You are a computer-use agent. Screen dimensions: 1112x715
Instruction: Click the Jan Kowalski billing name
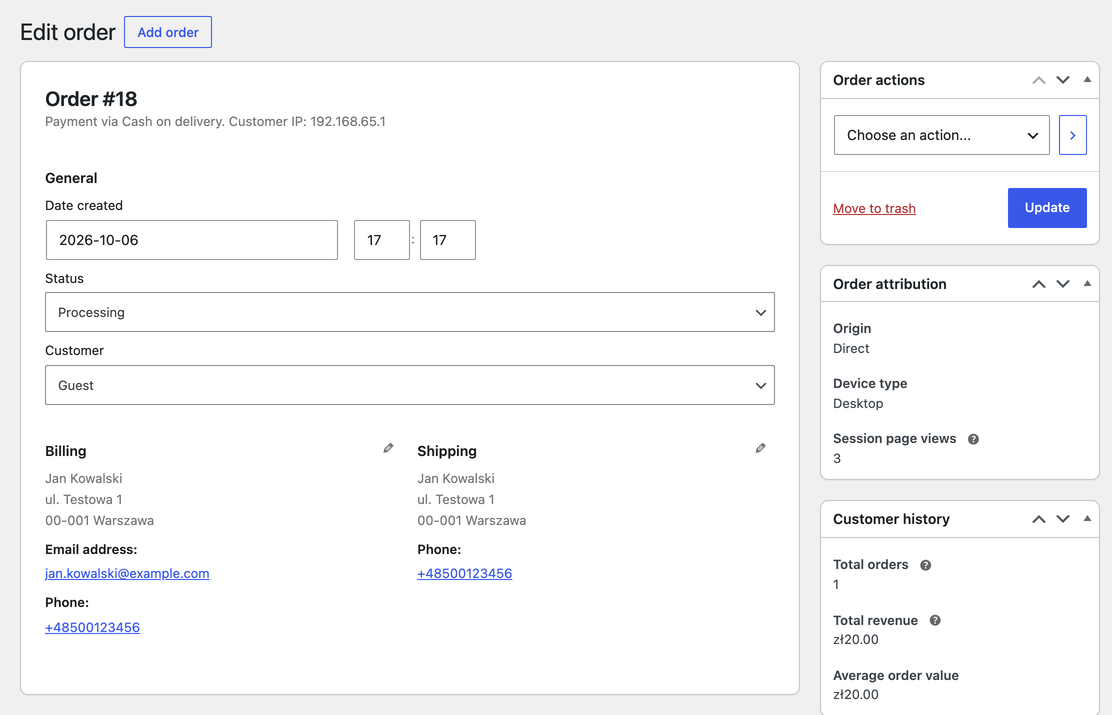pos(84,479)
